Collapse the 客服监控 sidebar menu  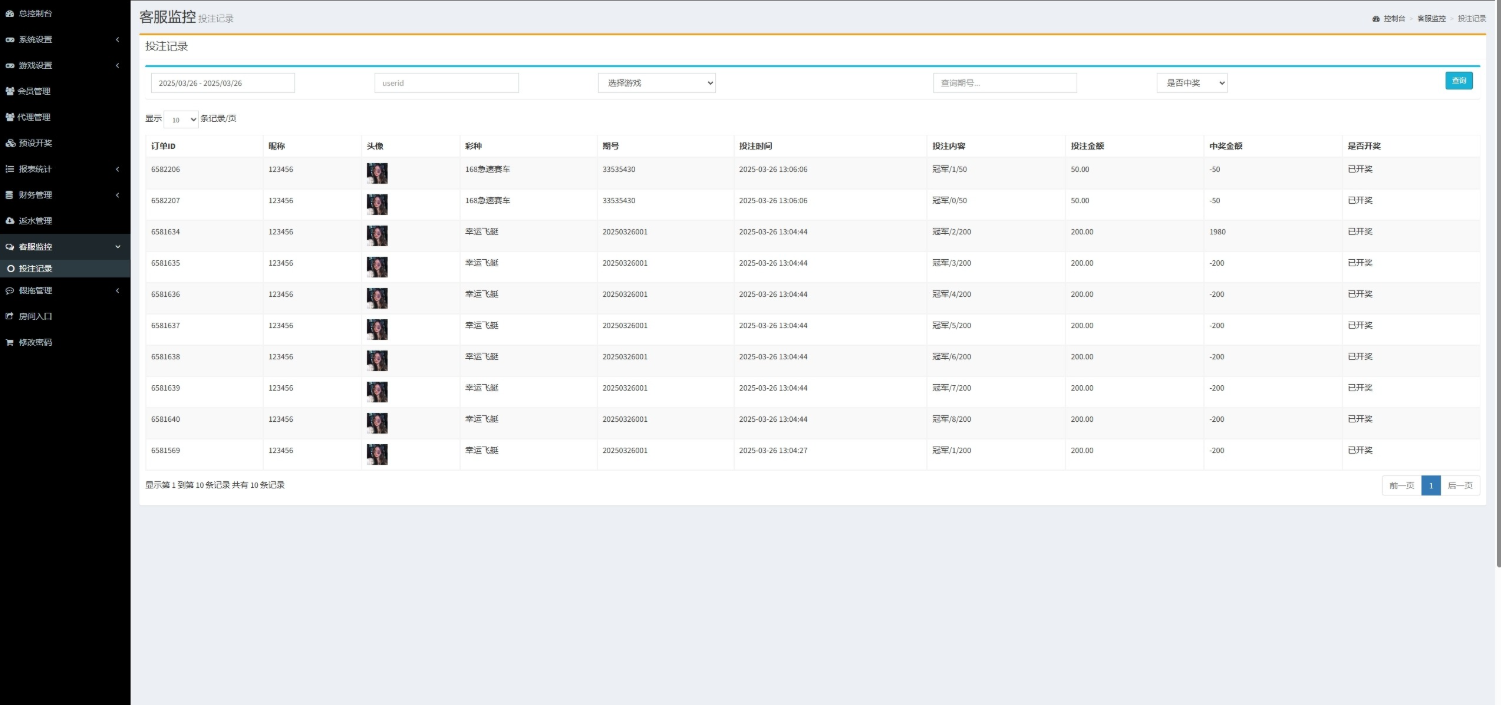tap(117, 247)
